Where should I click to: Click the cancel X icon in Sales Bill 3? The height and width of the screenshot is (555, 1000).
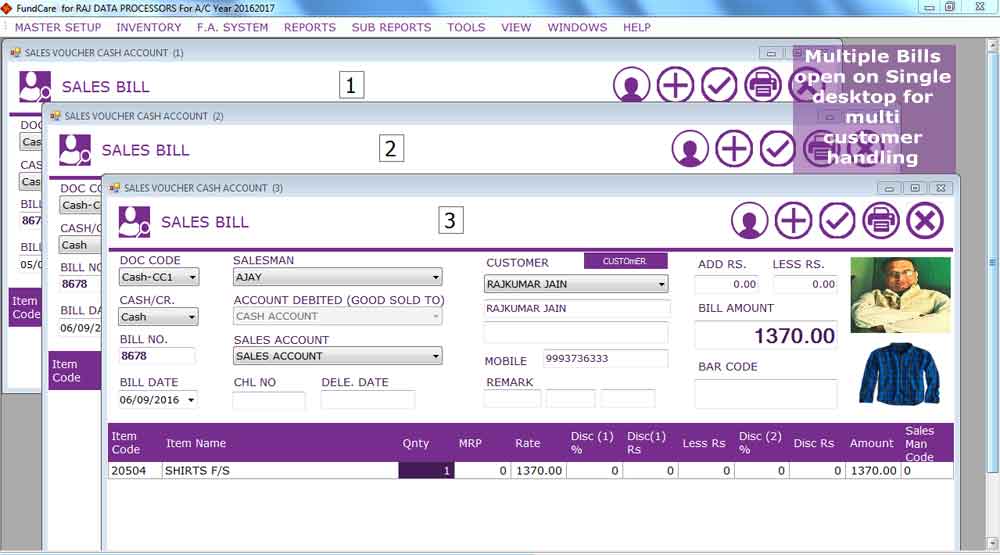[925, 221]
